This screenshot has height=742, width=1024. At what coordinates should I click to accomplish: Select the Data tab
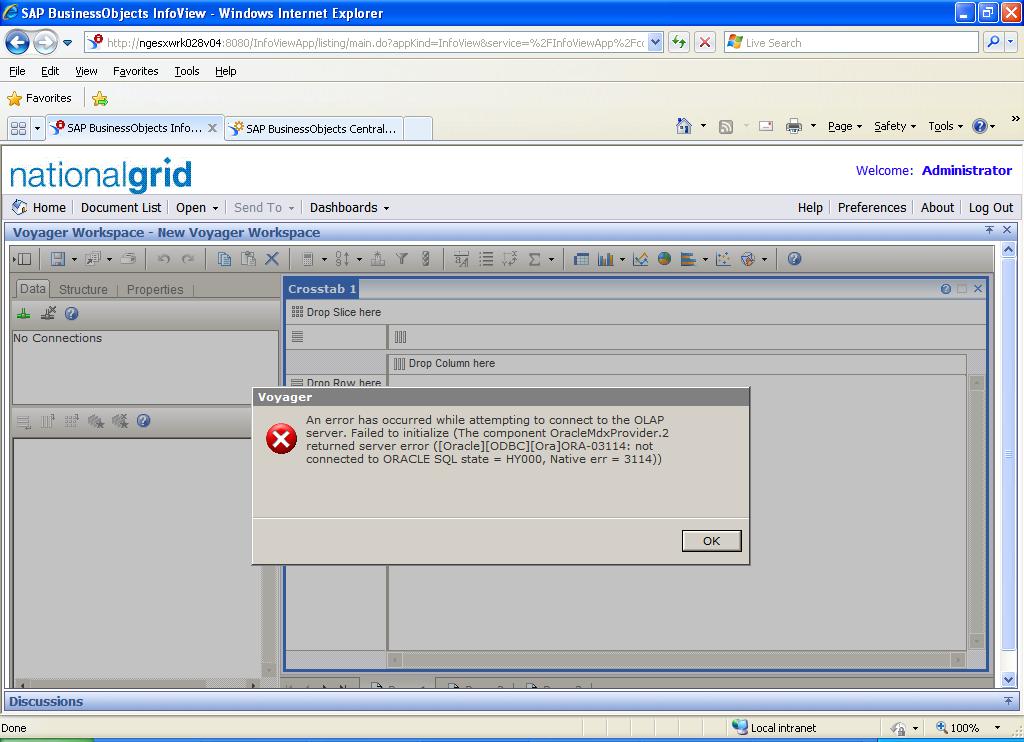32,289
